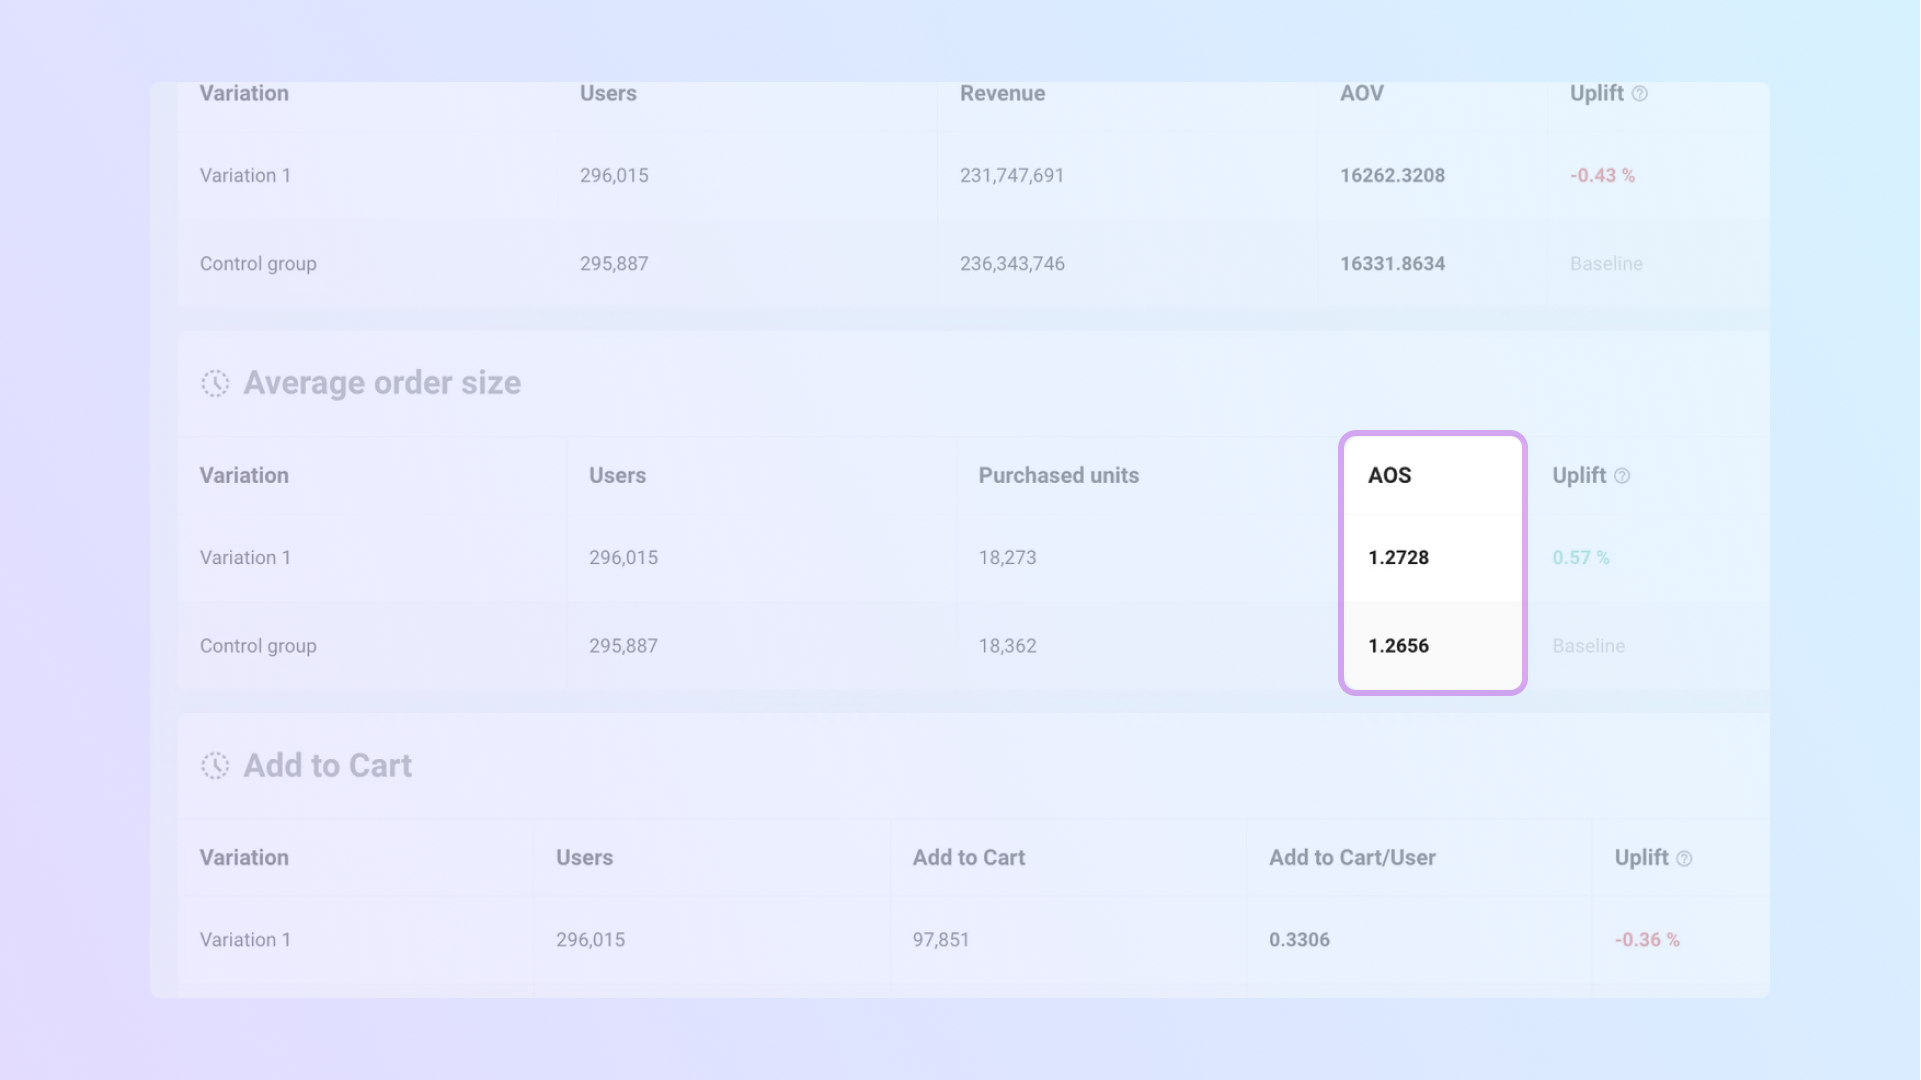Click the AOV value 16262.3208
The image size is (1921, 1080).
(x=1392, y=175)
